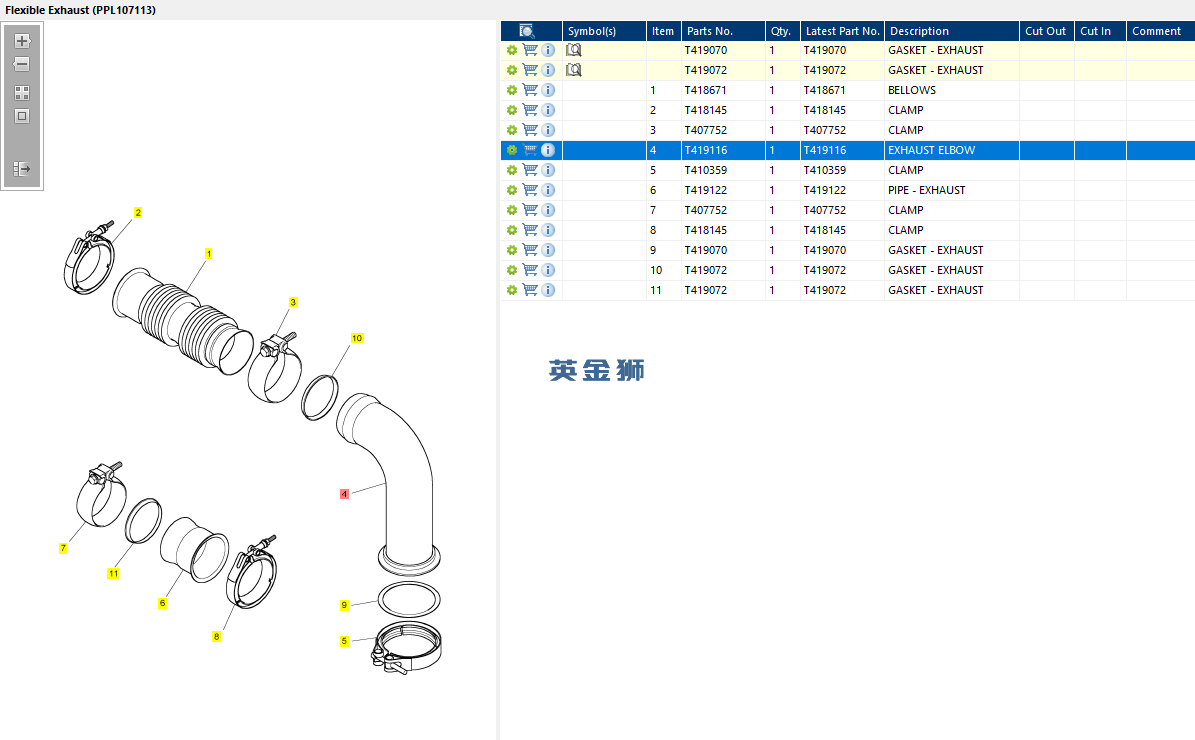Select callout 3 on the diagram
Screen dimensions: 1195x740
(x=293, y=303)
